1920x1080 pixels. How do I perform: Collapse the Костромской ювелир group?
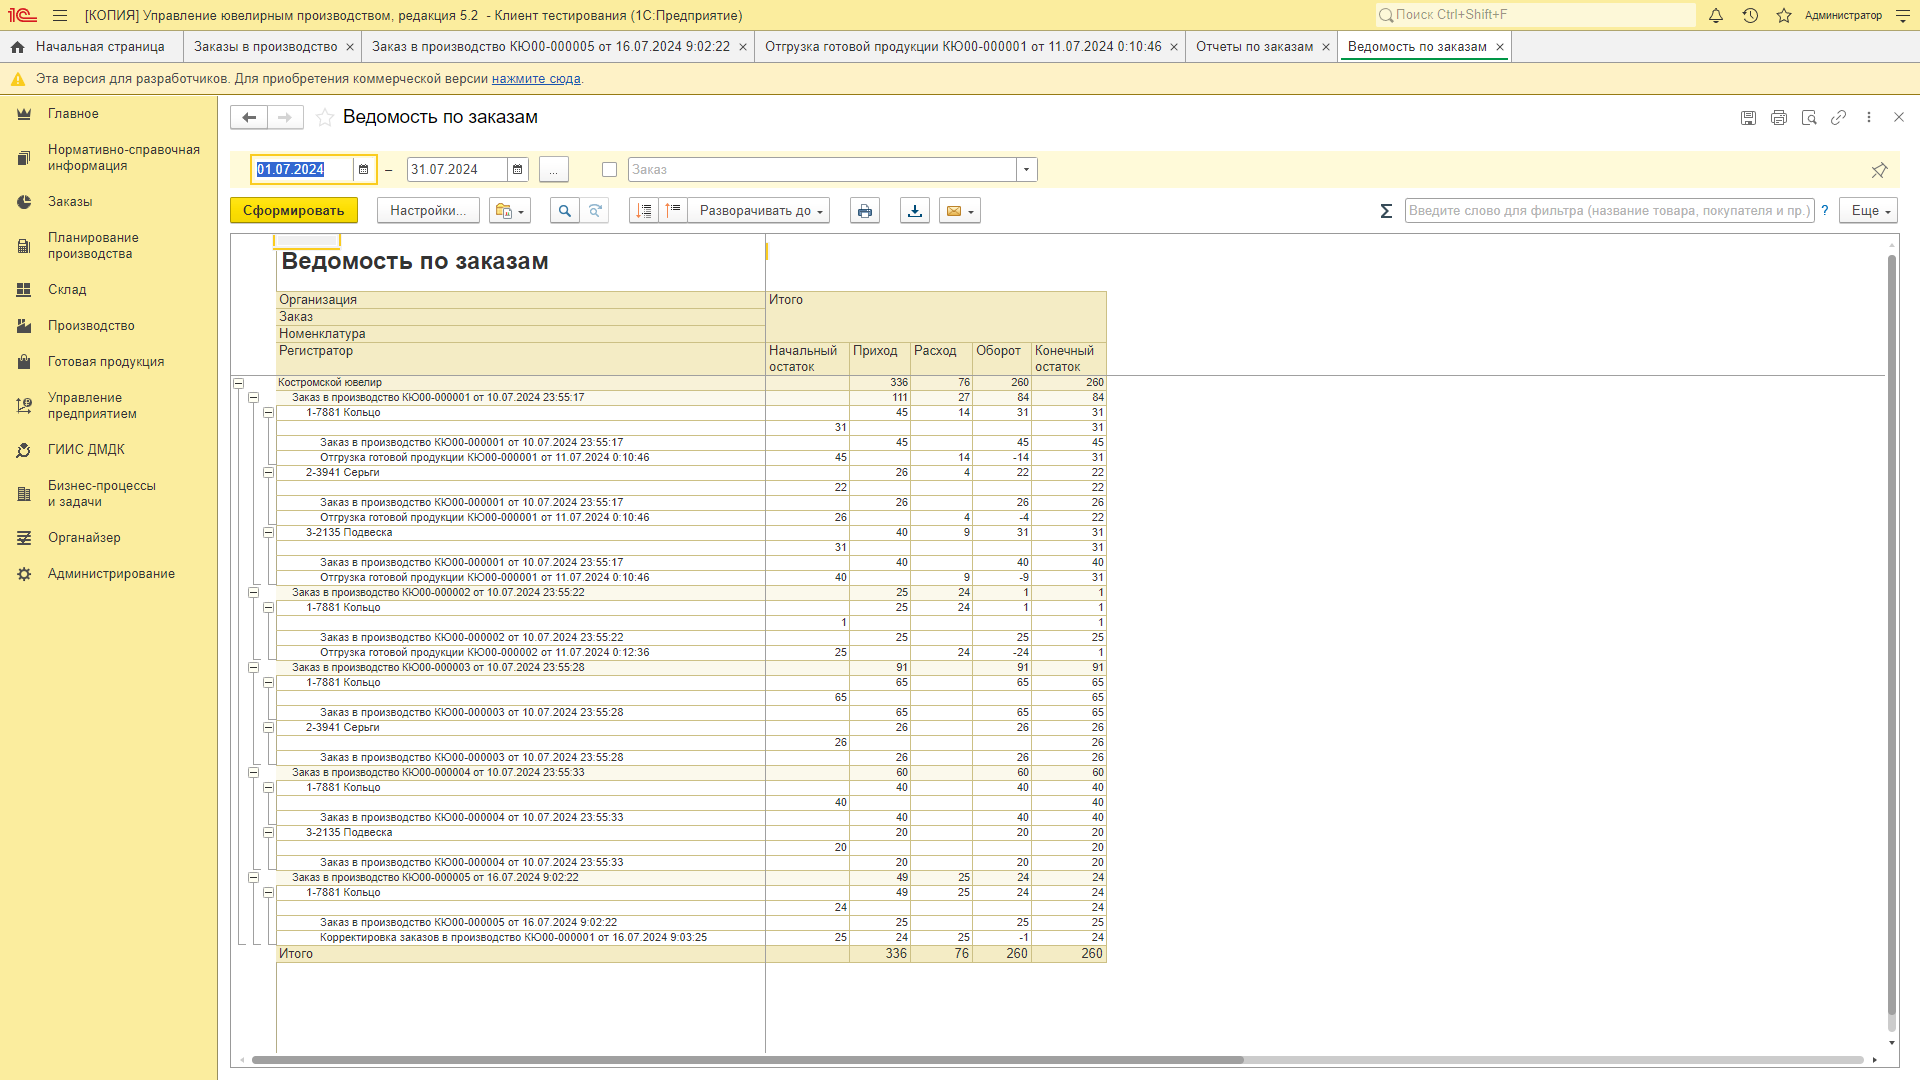point(239,383)
